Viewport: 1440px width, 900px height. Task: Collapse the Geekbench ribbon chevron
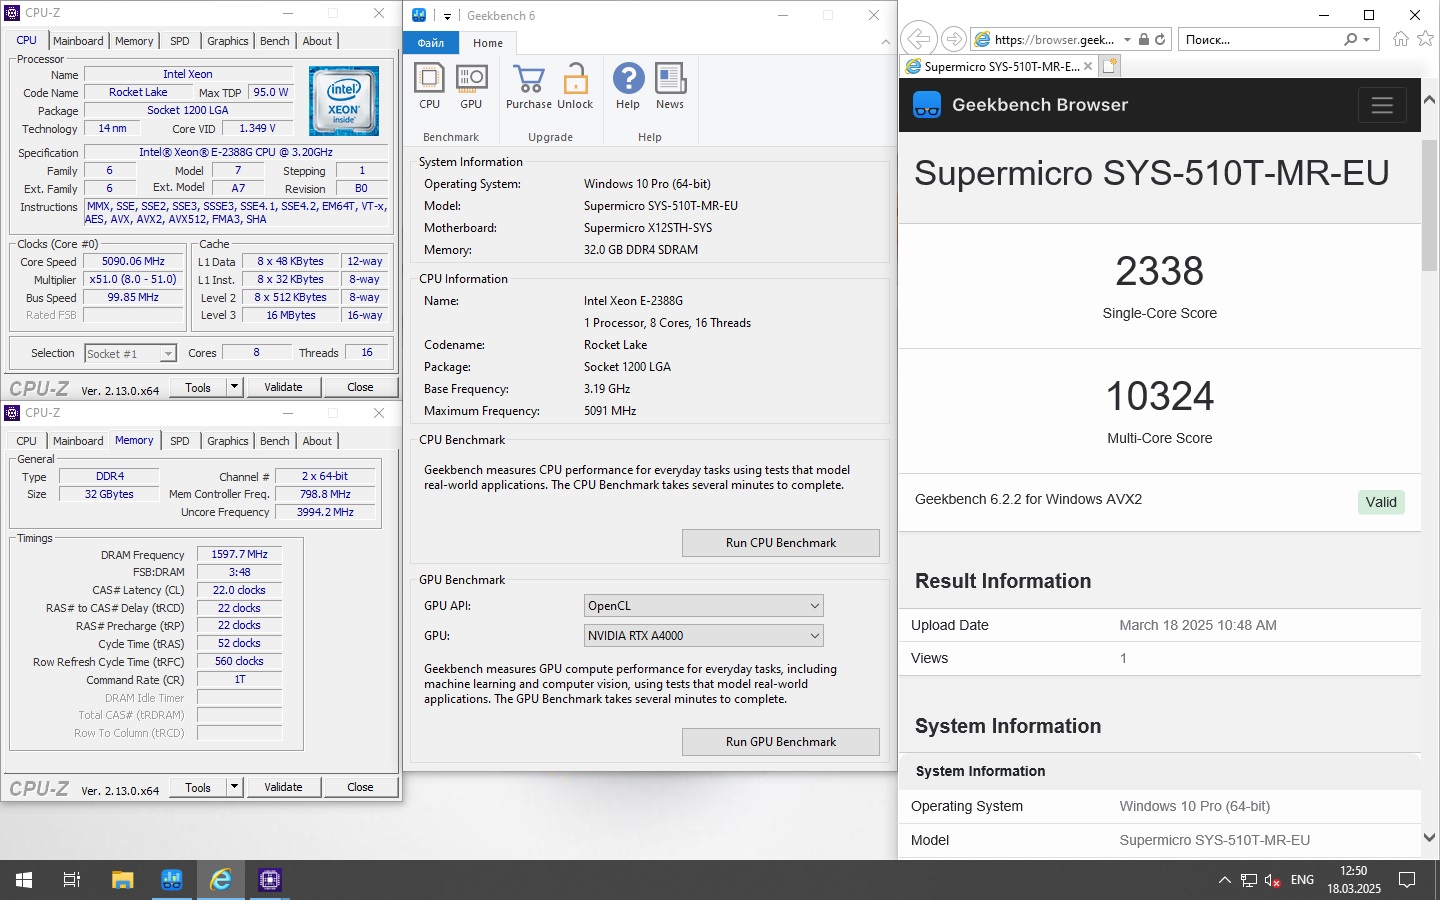tap(885, 42)
